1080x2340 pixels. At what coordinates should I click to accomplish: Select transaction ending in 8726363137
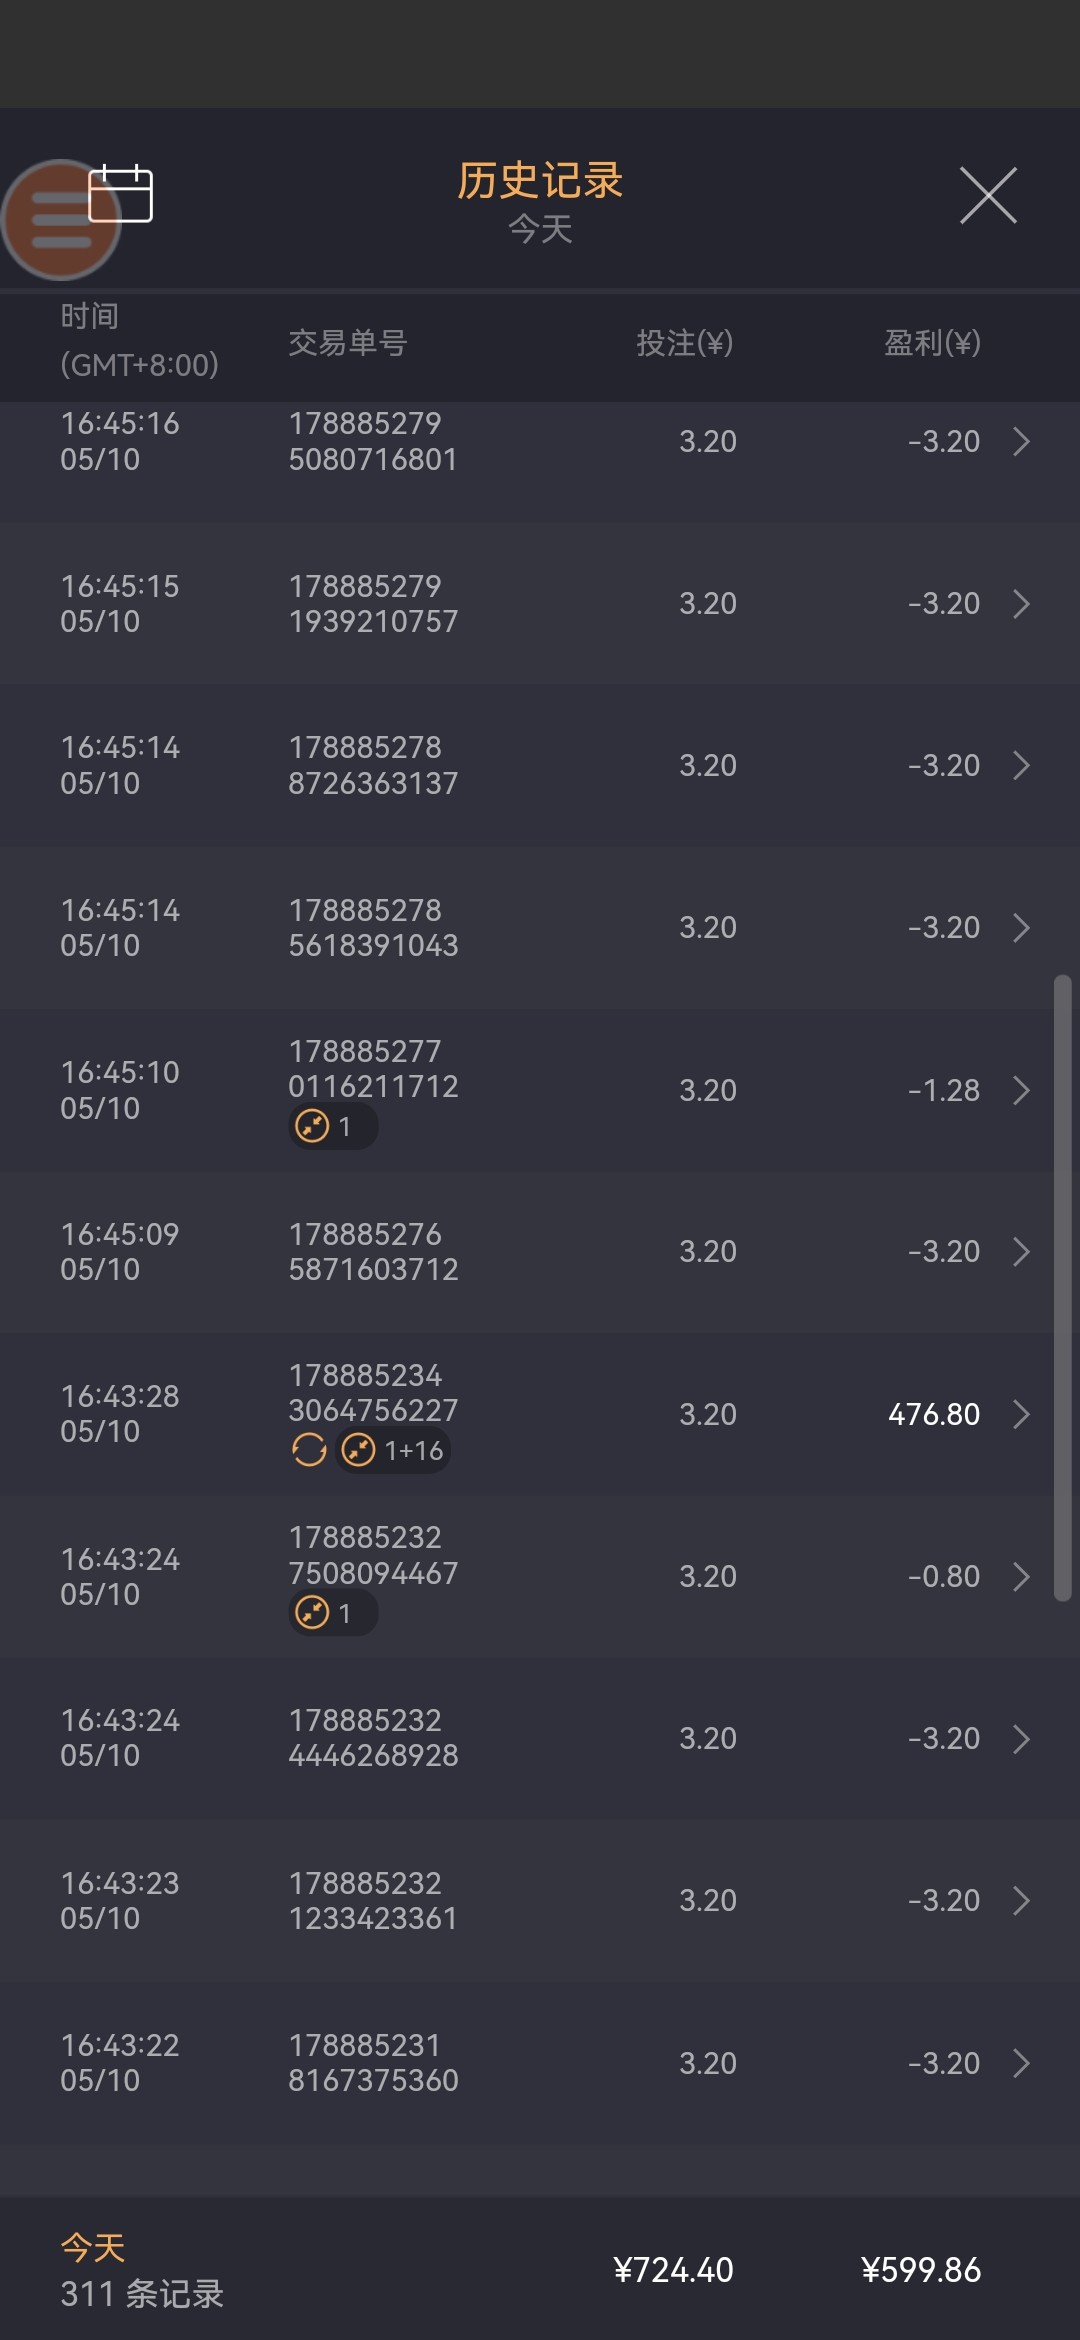point(373,765)
